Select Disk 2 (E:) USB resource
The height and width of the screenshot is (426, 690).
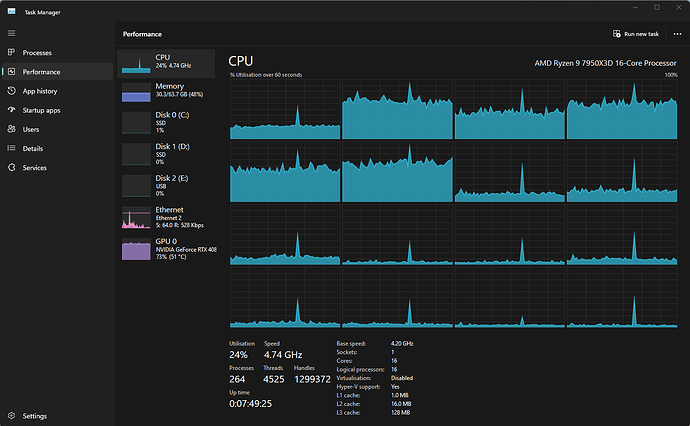[x=166, y=186]
